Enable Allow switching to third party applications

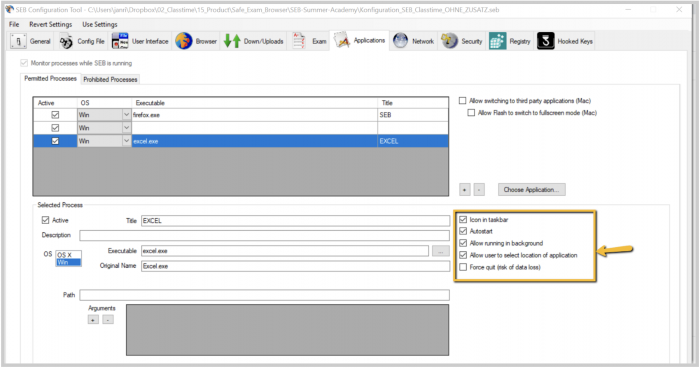pos(462,100)
